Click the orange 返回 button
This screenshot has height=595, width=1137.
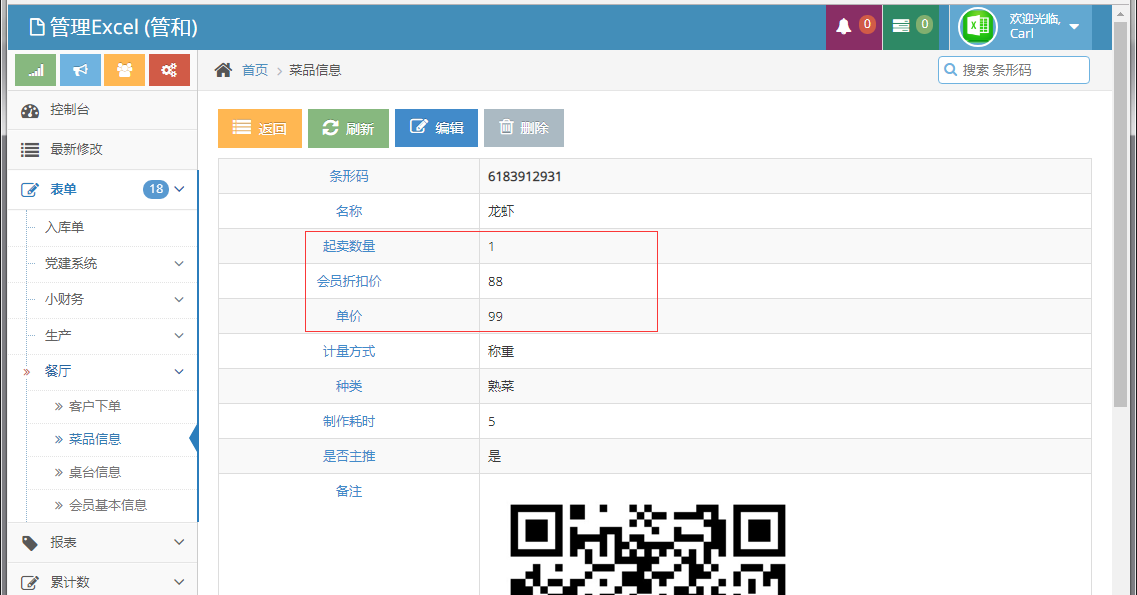pos(260,128)
